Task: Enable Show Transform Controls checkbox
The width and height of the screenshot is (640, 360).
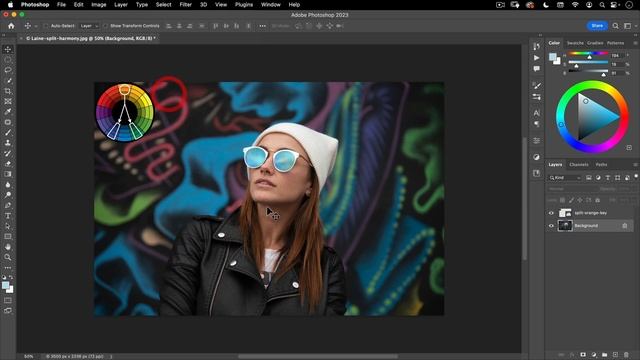Action: coord(105,26)
